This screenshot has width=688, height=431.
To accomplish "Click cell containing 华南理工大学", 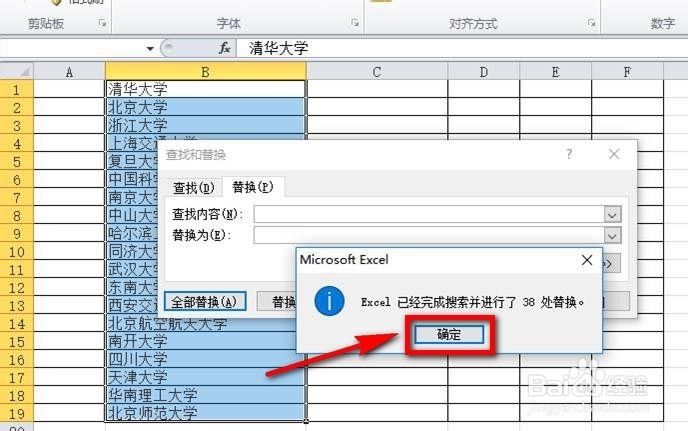I will click(205, 395).
